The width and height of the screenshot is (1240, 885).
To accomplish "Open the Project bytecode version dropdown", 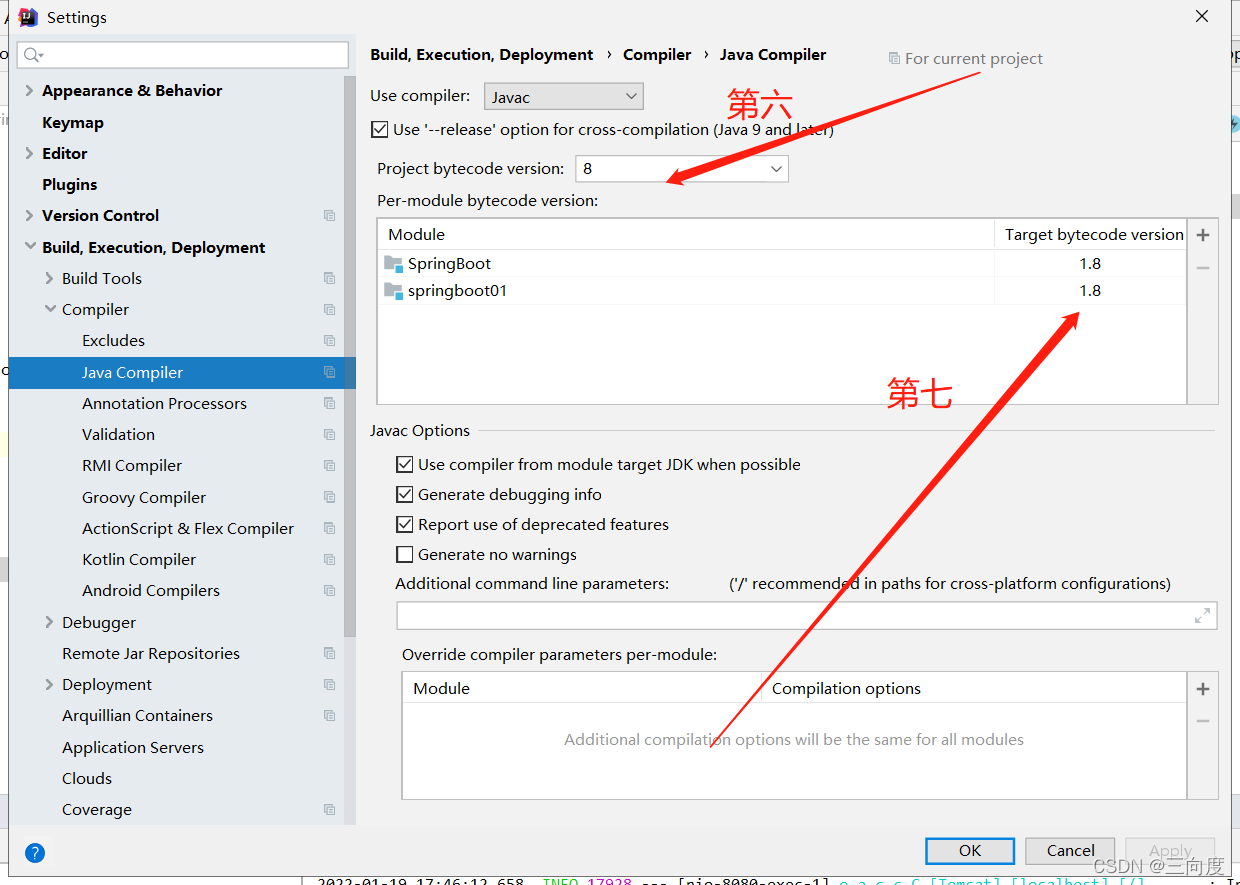I will [x=682, y=169].
